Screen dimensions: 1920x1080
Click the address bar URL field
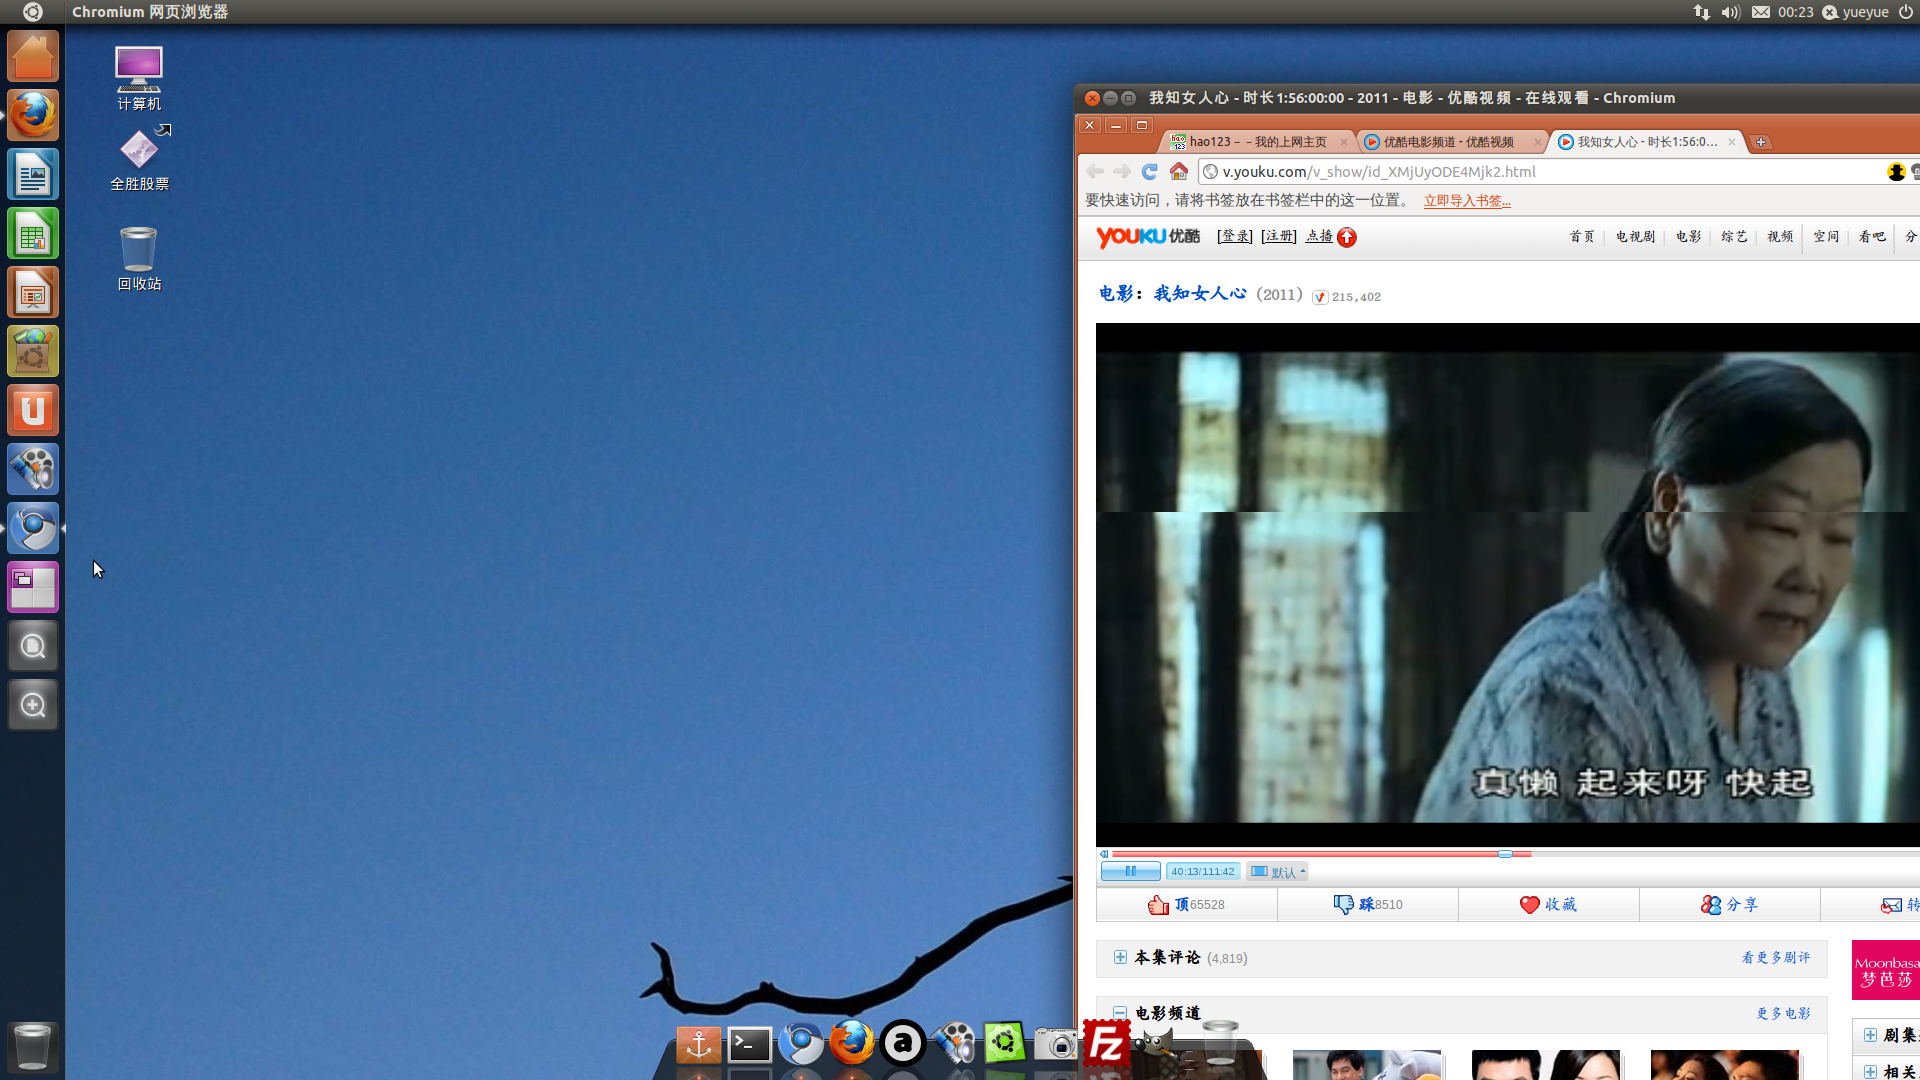click(1540, 172)
